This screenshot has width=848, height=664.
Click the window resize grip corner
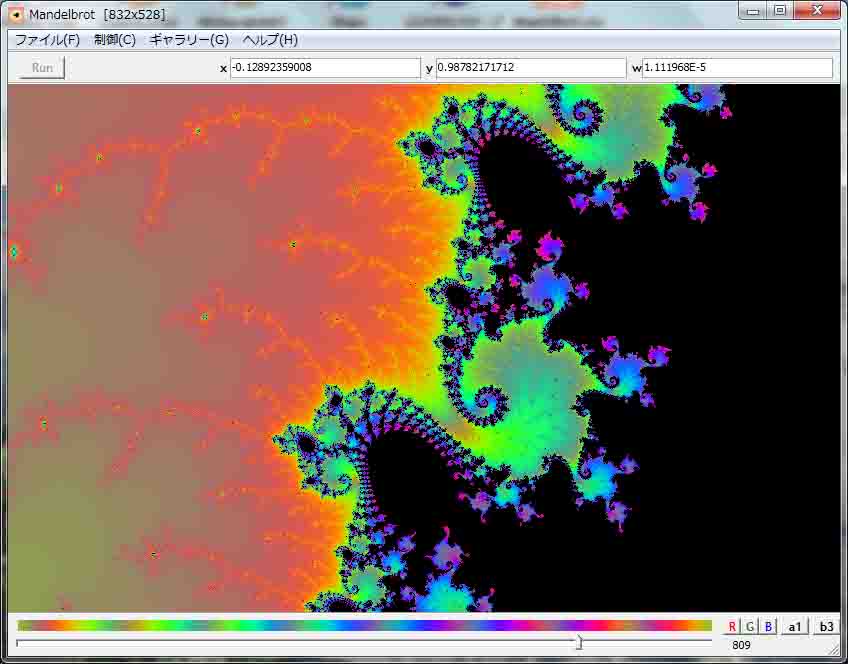(x=834, y=651)
